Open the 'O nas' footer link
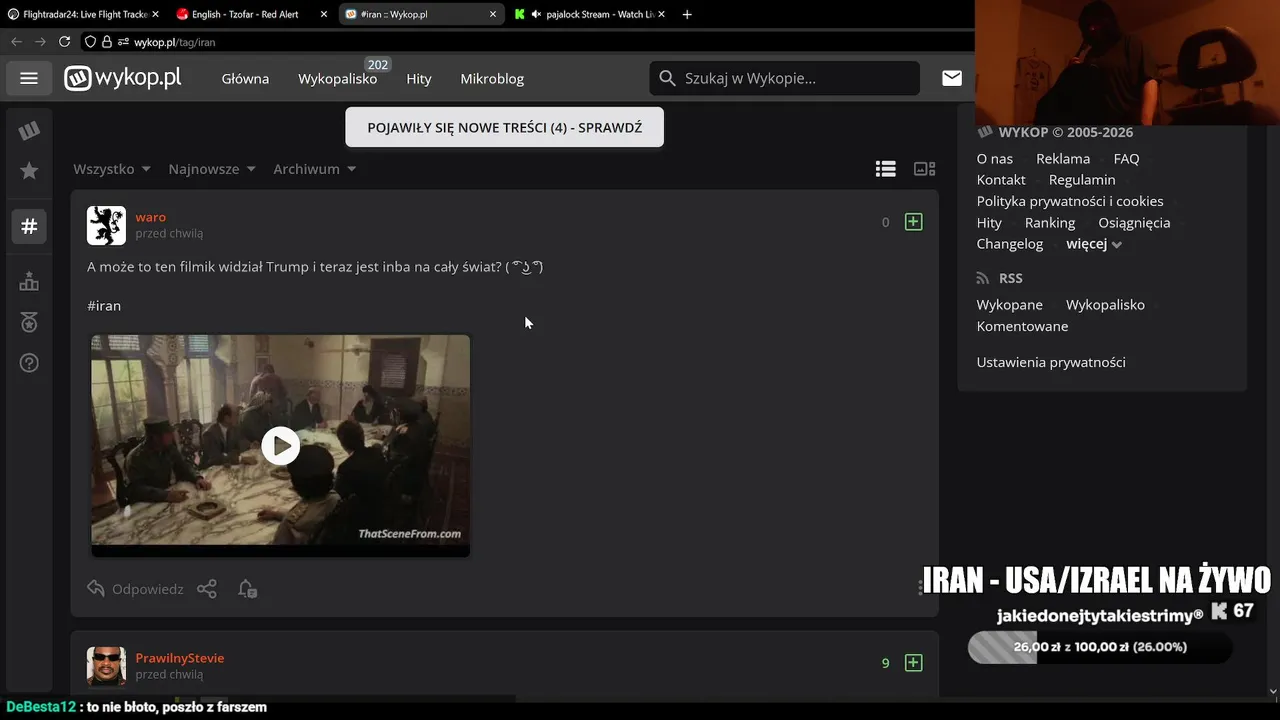 tap(995, 159)
